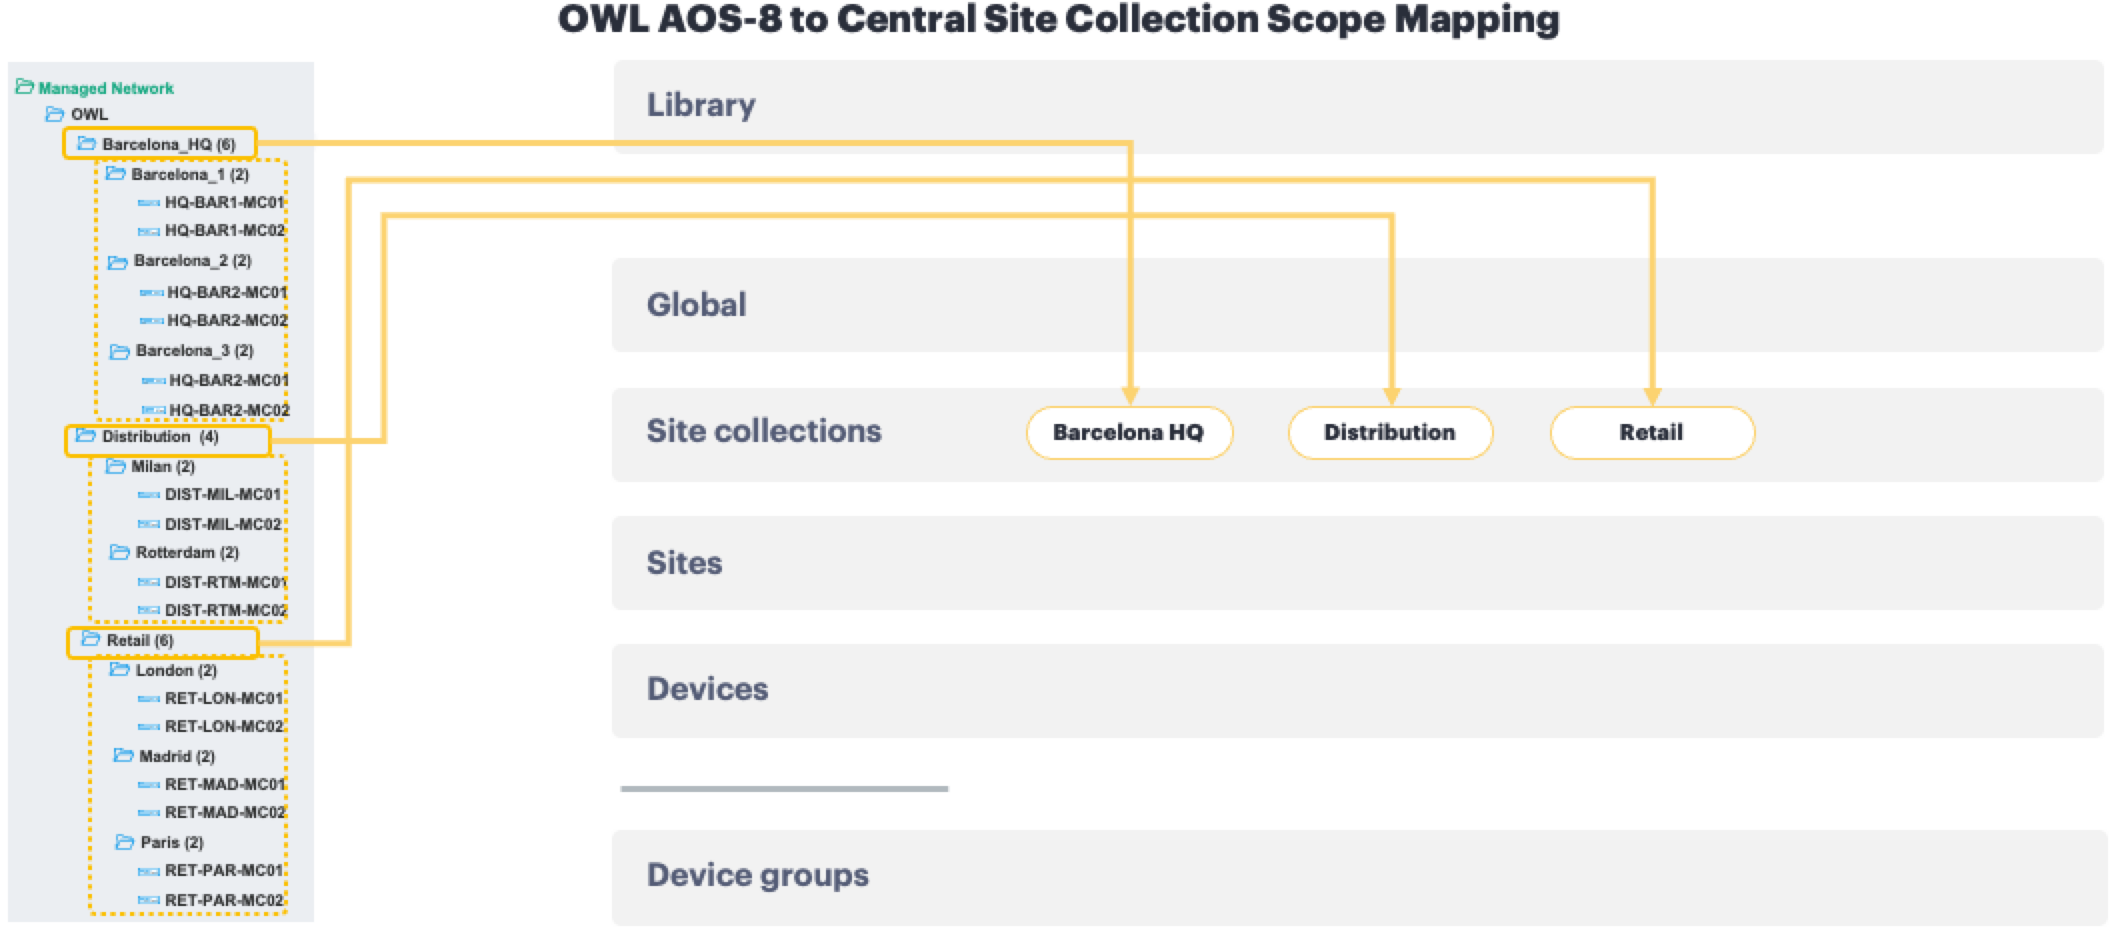Viewport: 2112px width, 930px height.
Task: Select the Barcelona_2 (2) tree label
Action: point(193,260)
